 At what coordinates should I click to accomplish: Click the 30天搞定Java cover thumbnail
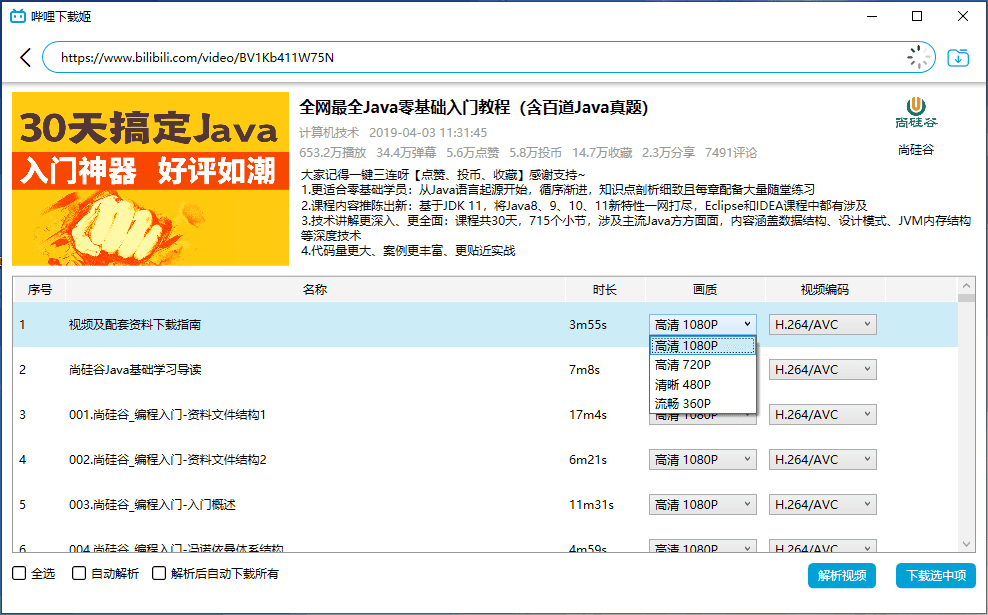(x=151, y=179)
